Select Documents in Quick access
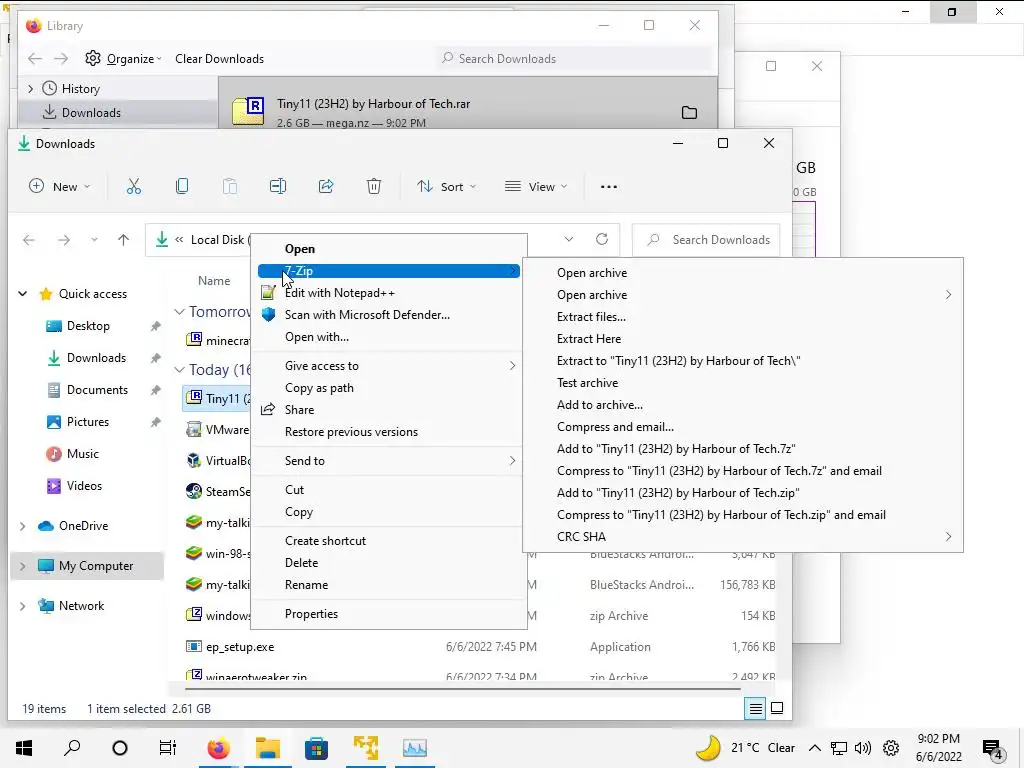Screen dimensions: 1024x768 (x=97, y=390)
